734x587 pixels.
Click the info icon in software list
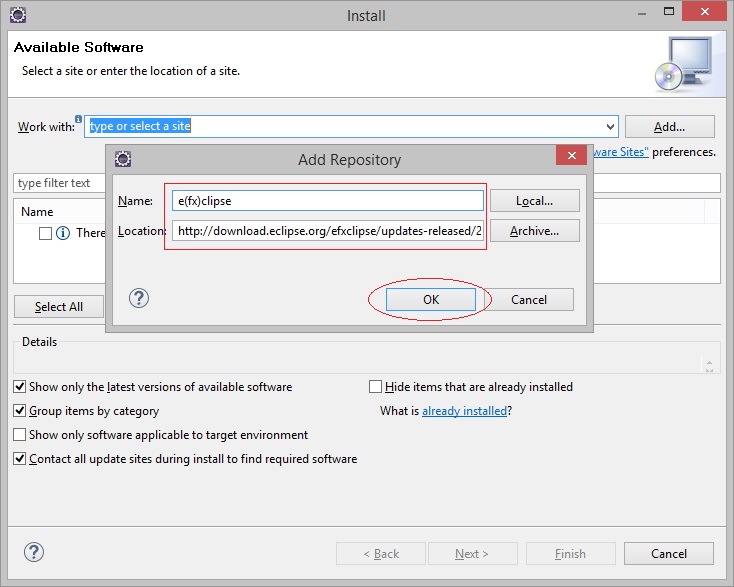pyautogui.click(x=63, y=233)
